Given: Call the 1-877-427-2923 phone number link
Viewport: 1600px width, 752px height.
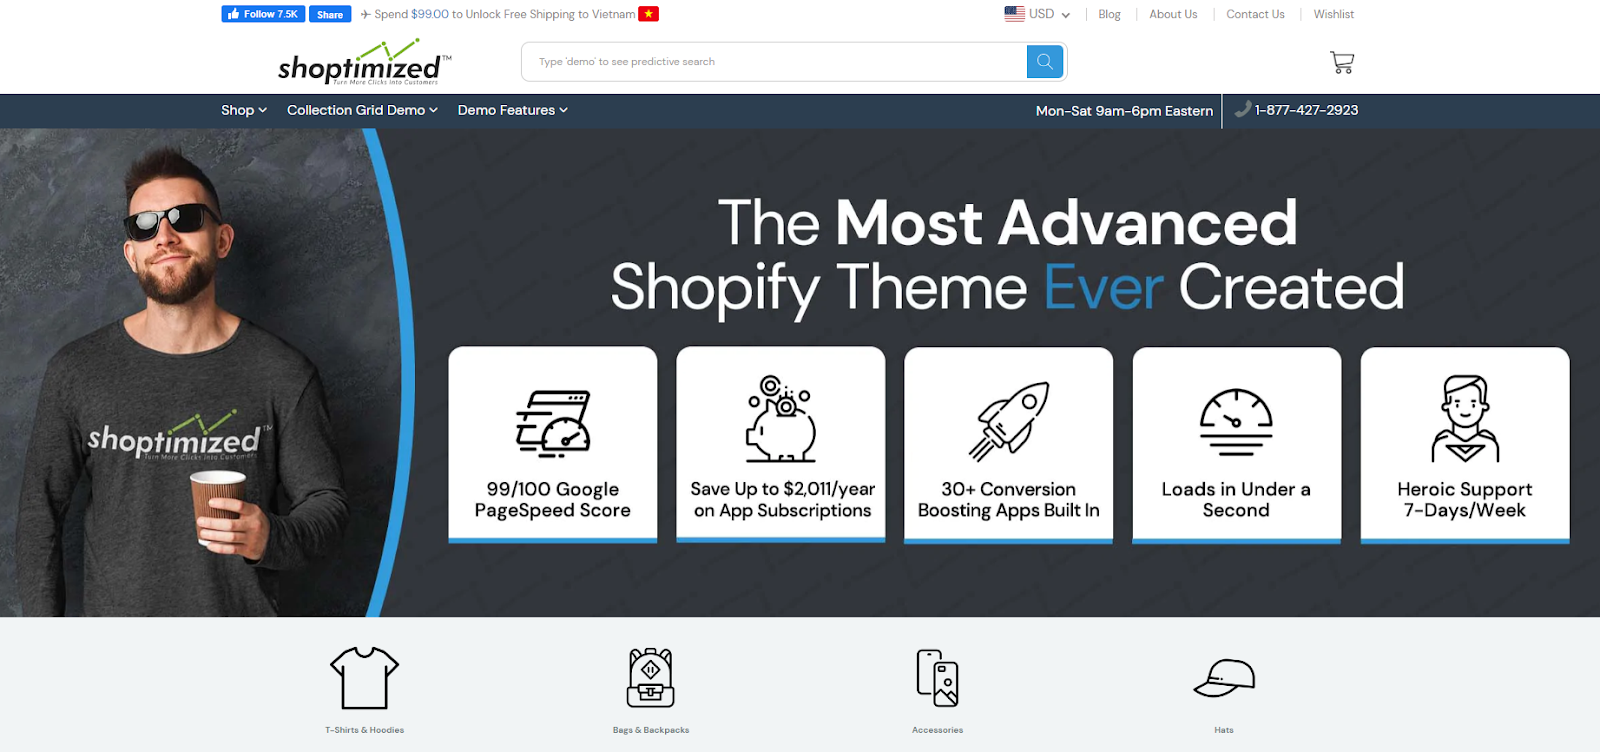Looking at the screenshot, I should click(x=1306, y=110).
